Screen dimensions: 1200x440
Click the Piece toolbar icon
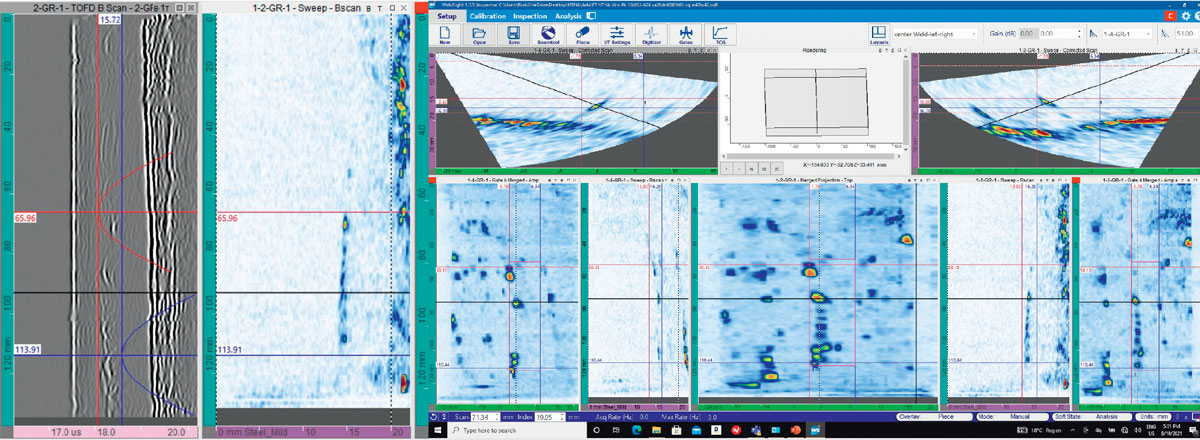click(583, 35)
